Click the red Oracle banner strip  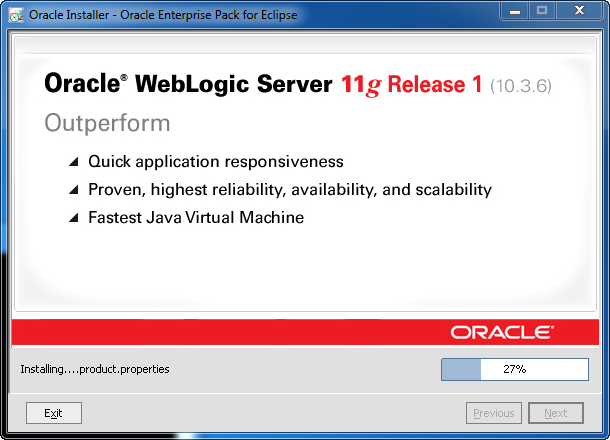pos(305,332)
